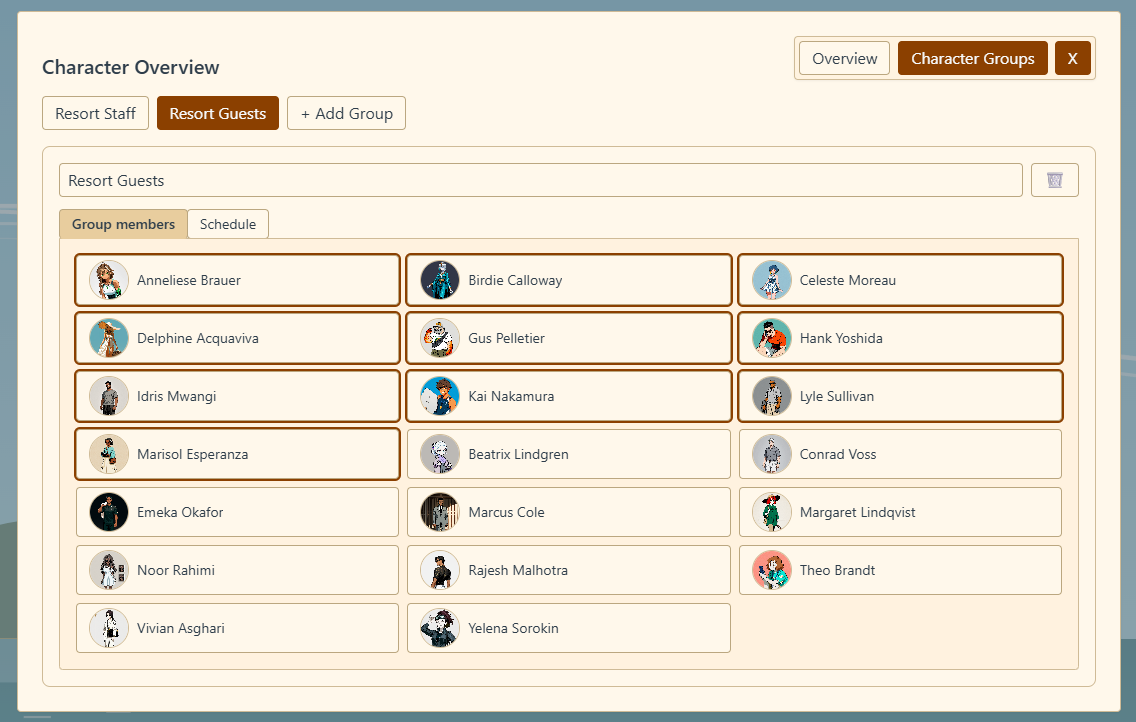1136x722 pixels.
Task: Deselect Lyle Sullivan from the group
Action: coord(900,396)
